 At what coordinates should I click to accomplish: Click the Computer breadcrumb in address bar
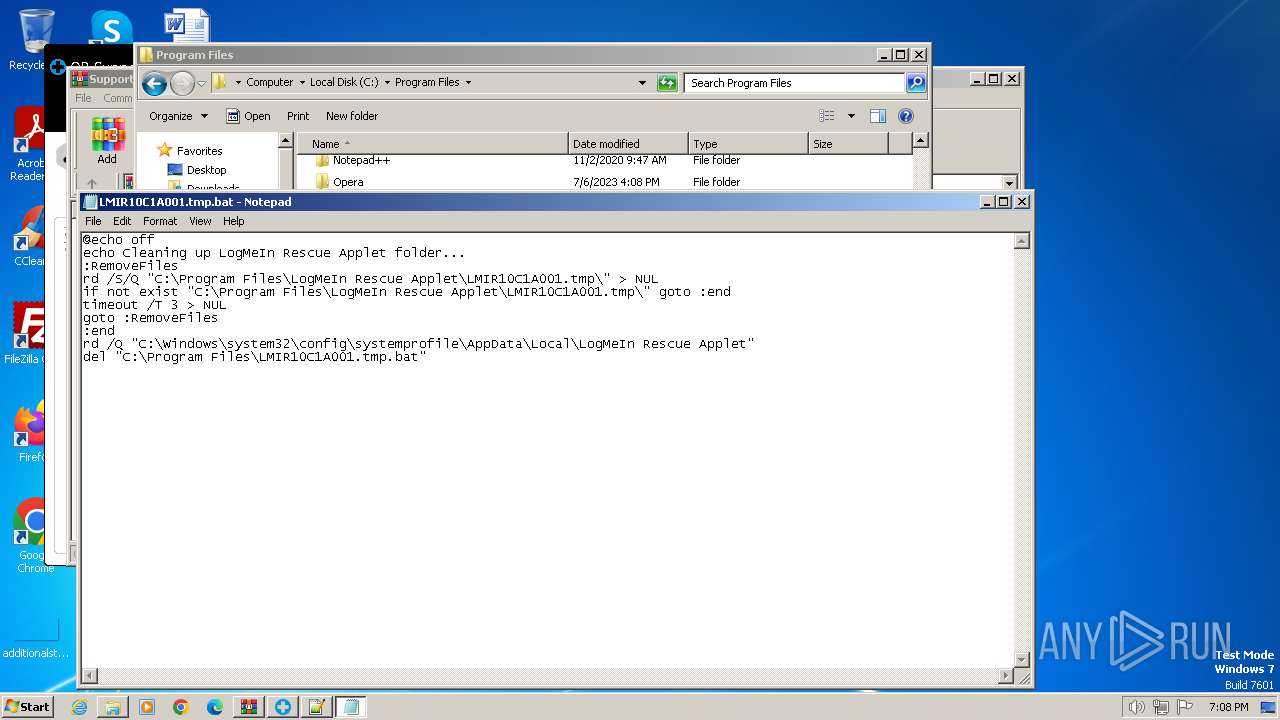pyautogui.click(x=270, y=83)
